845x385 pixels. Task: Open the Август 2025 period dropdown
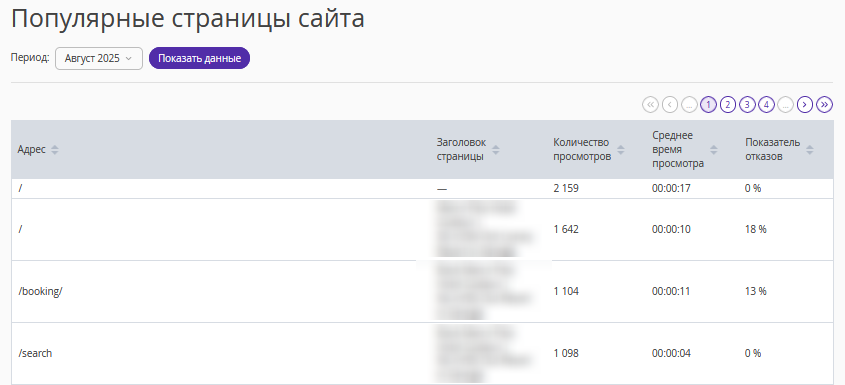click(99, 58)
